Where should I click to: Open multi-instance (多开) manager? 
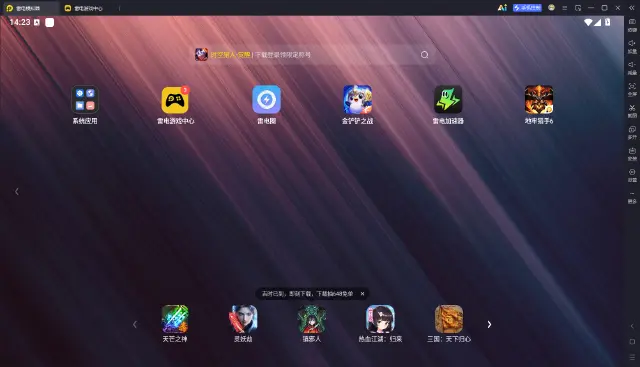tap(632, 132)
